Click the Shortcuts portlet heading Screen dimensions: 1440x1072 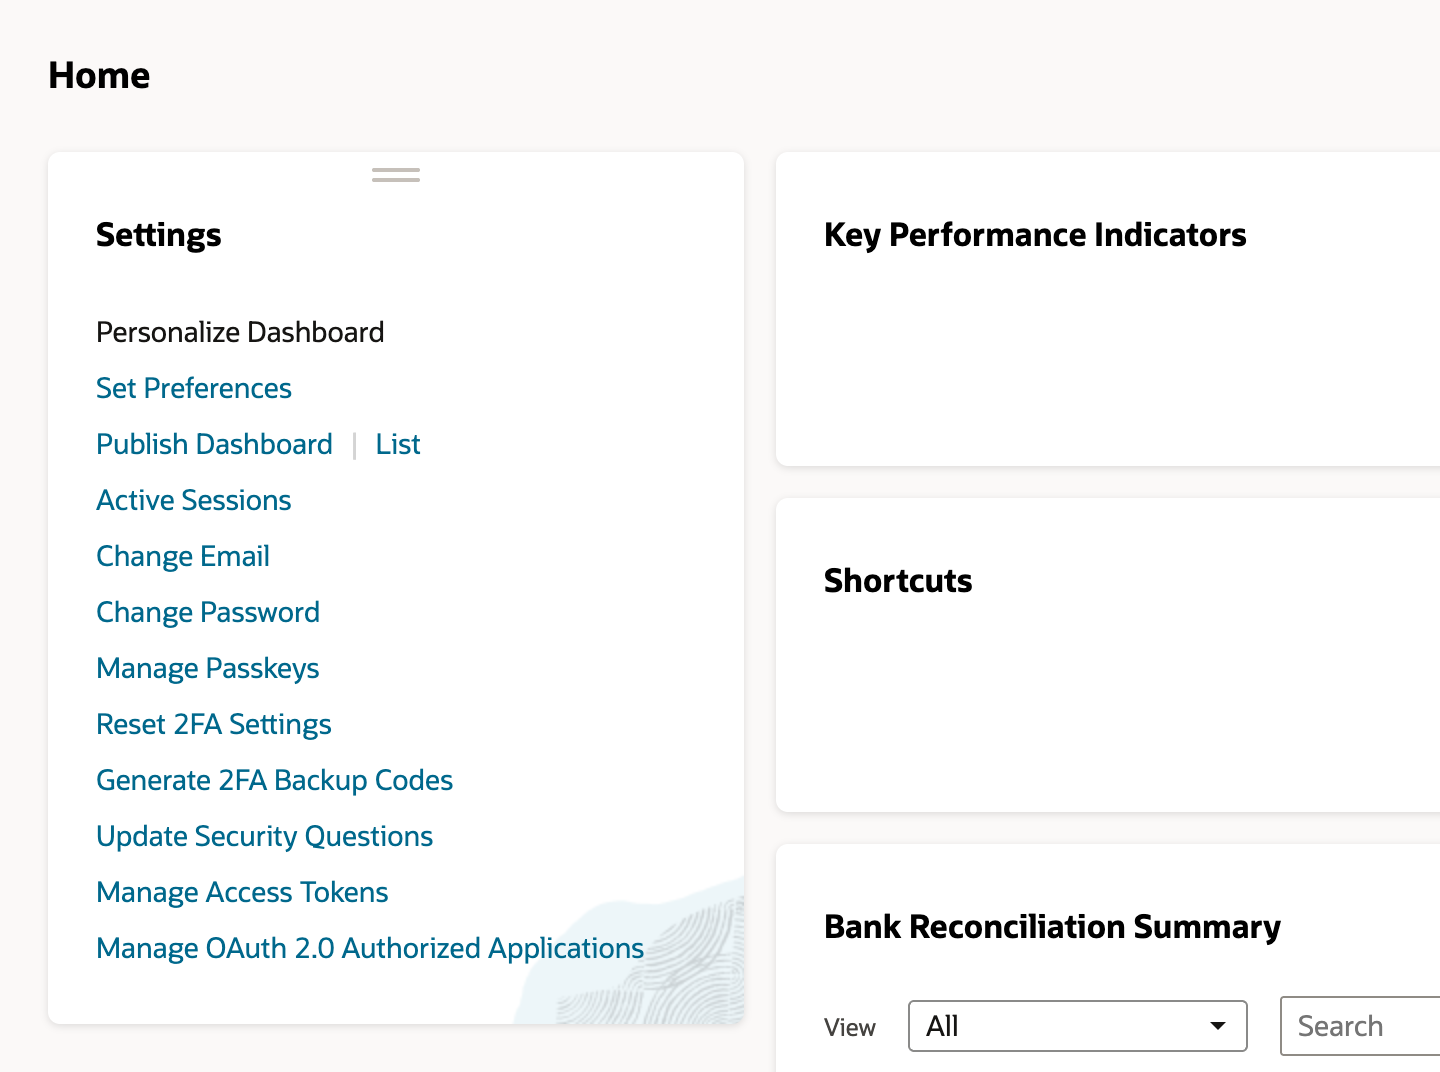click(x=898, y=581)
